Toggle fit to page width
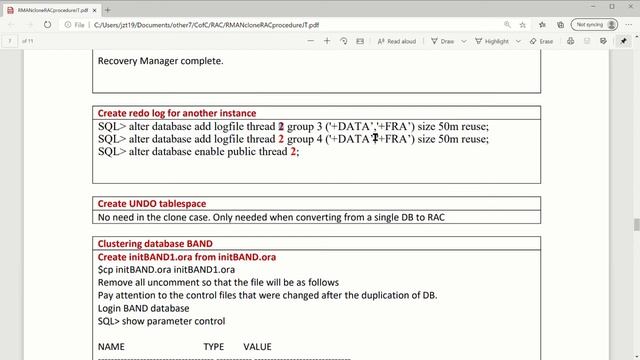The image size is (640, 360). point(360,41)
